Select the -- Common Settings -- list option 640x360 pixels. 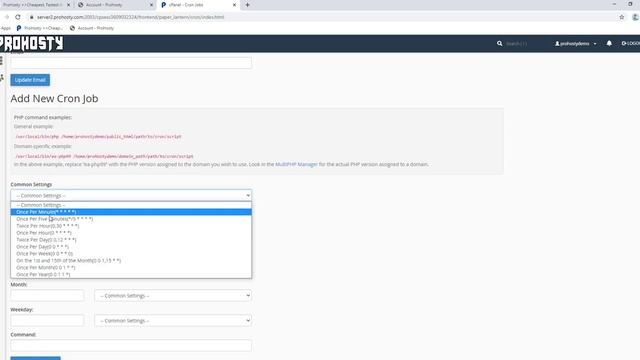tap(131, 205)
